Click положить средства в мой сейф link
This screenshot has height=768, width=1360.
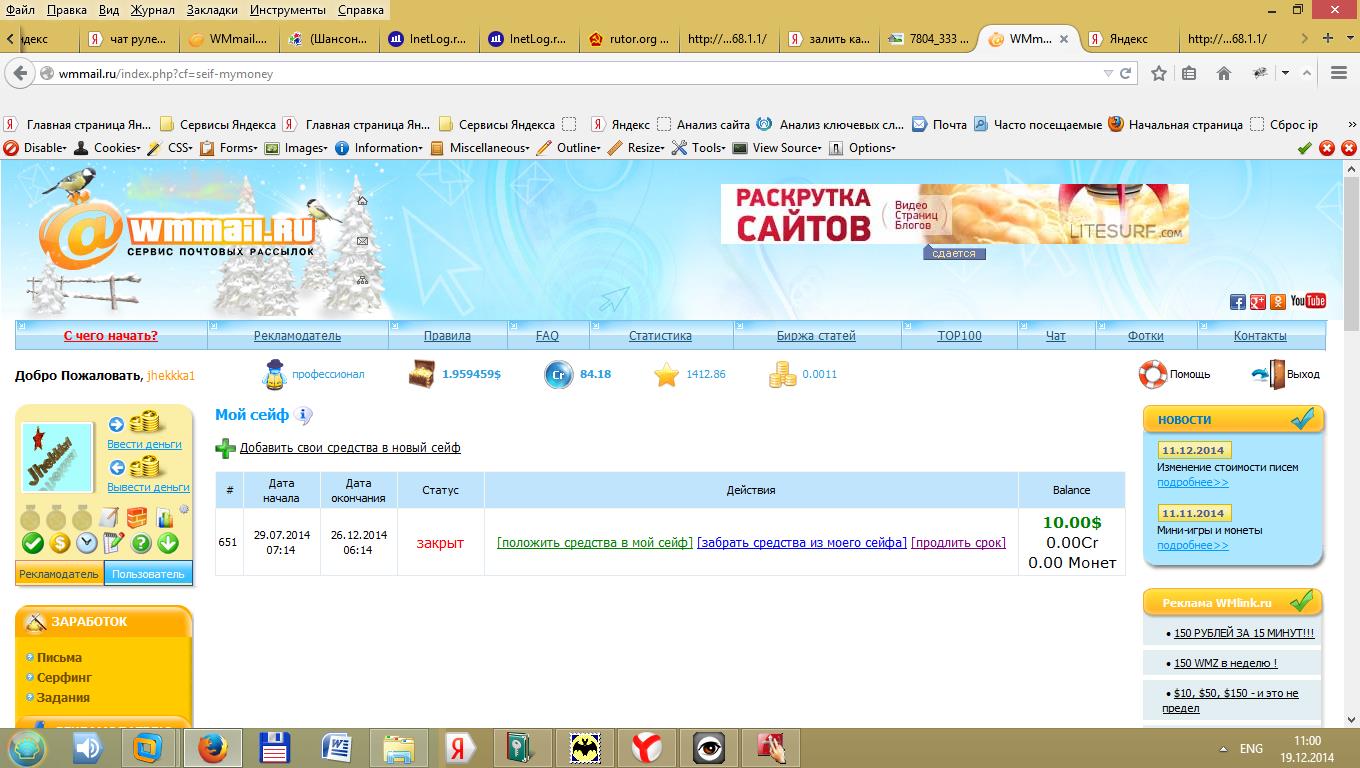coord(595,543)
